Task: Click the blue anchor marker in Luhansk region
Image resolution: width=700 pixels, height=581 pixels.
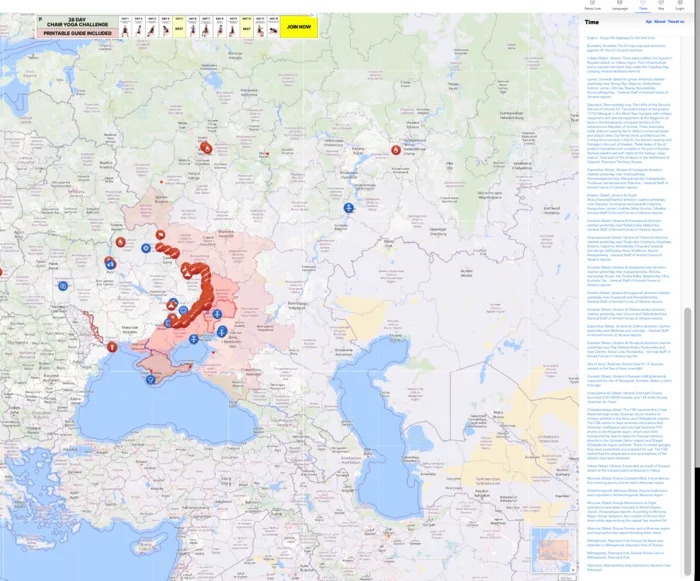Action: [x=217, y=314]
